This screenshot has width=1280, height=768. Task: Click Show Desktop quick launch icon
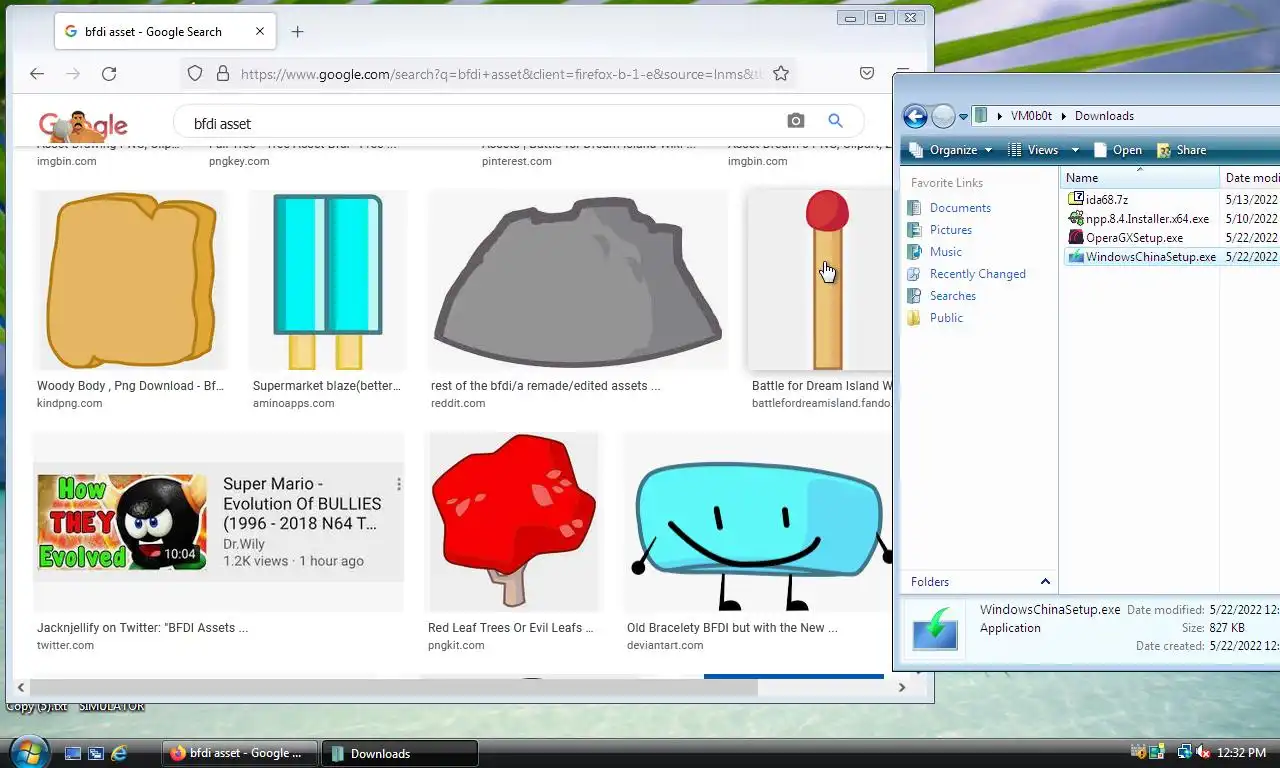coord(73,753)
